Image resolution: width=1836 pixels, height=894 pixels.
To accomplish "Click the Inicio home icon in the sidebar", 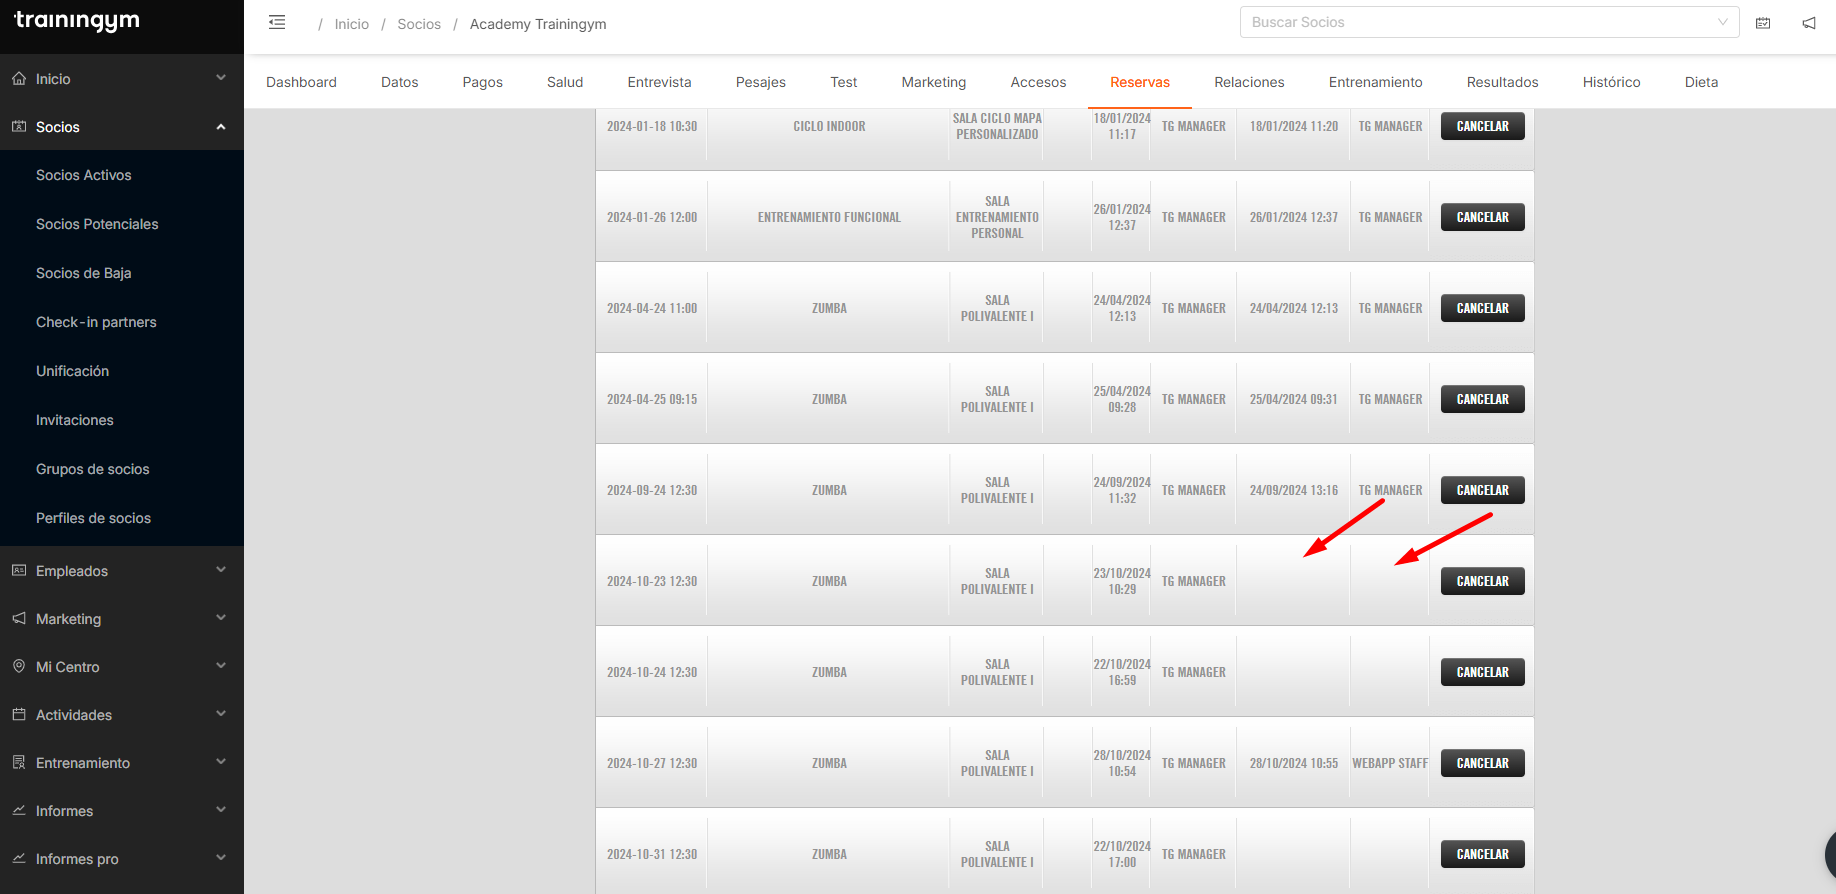I will pyautogui.click(x=19, y=78).
